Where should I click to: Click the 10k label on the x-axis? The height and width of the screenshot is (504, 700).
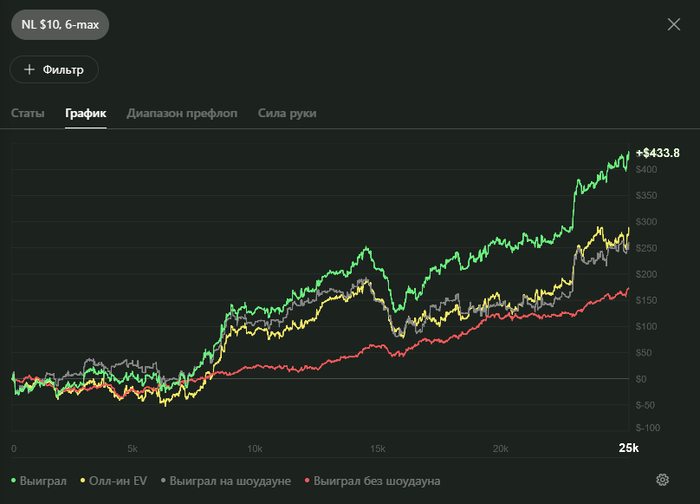point(255,449)
